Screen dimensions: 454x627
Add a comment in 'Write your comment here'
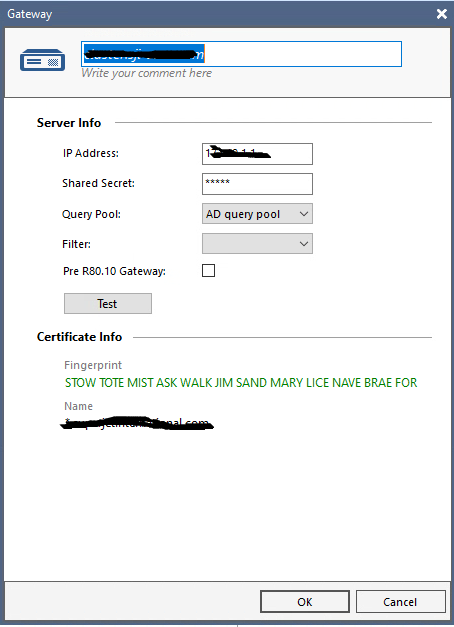[146, 73]
